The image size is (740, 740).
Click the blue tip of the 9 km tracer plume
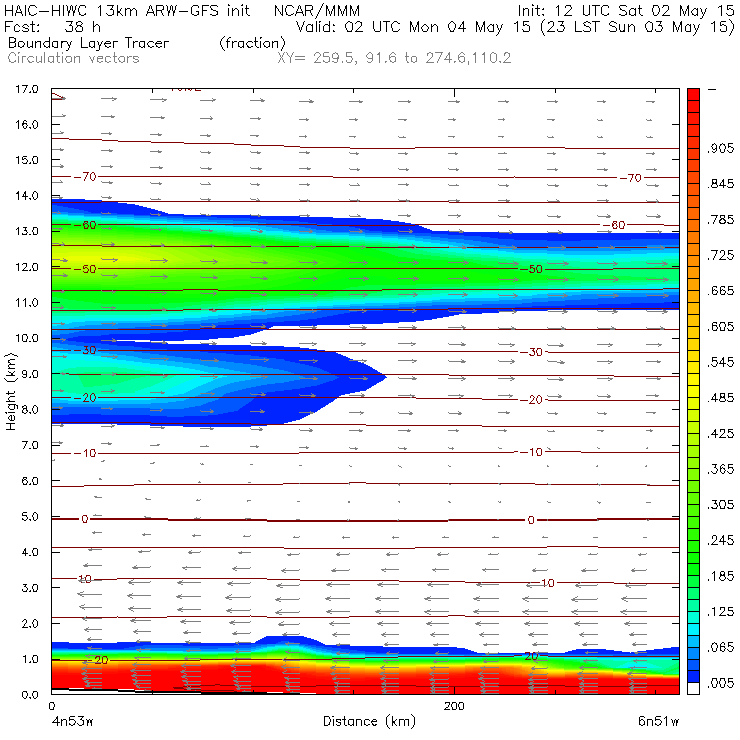[x=378, y=377]
